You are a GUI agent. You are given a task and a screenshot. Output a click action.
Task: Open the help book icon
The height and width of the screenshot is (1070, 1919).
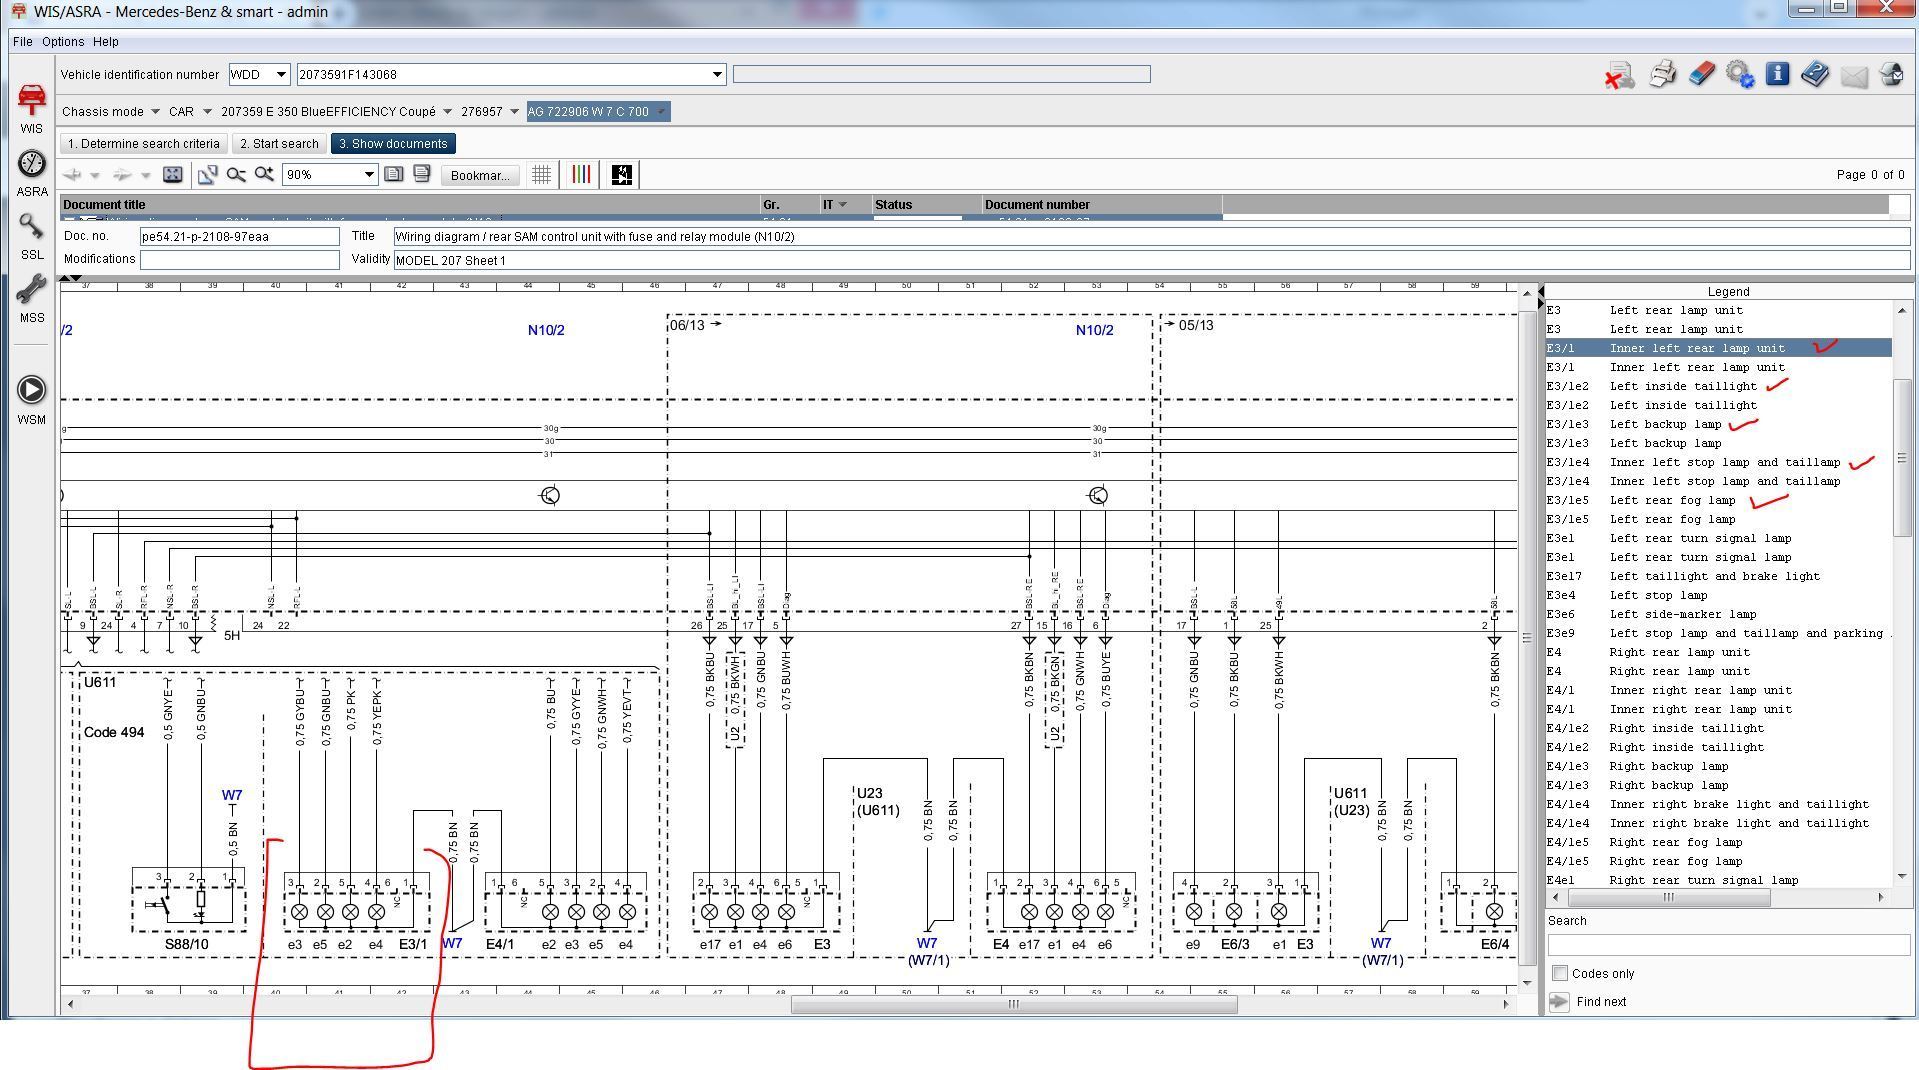tap(1815, 75)
